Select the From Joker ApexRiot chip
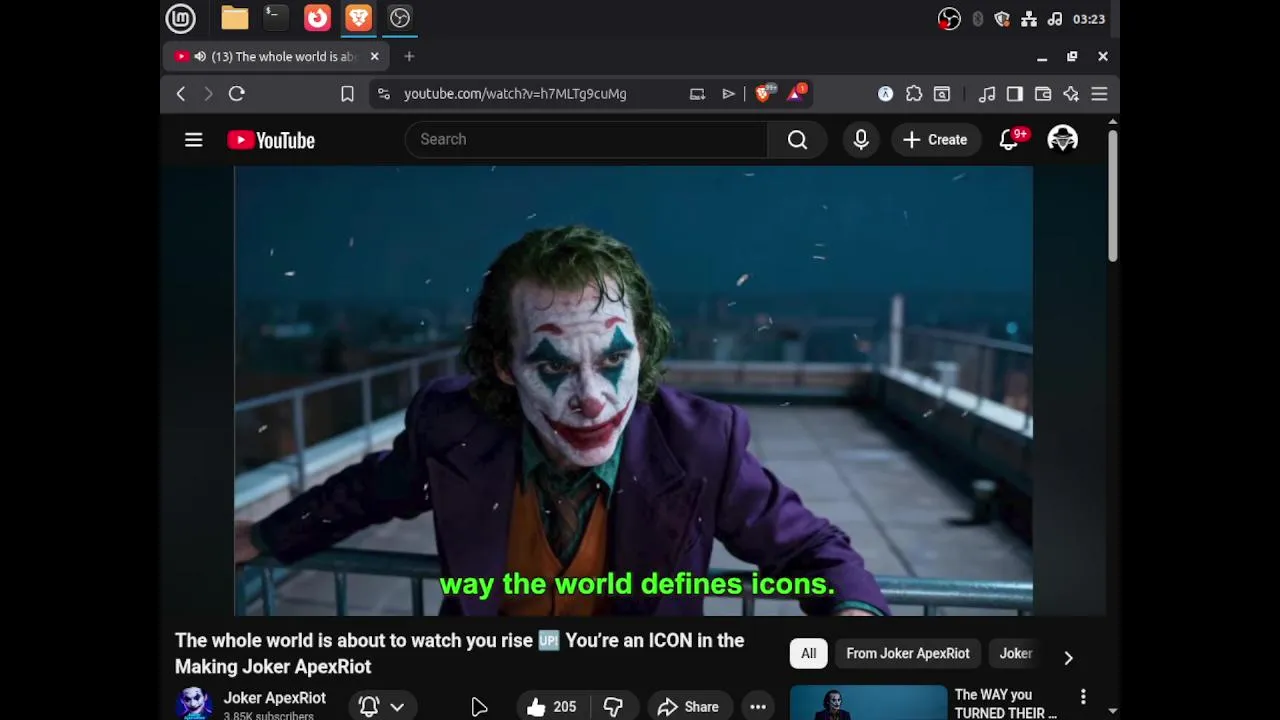This screenshot has height=720, width=1280. coord(908,654)
